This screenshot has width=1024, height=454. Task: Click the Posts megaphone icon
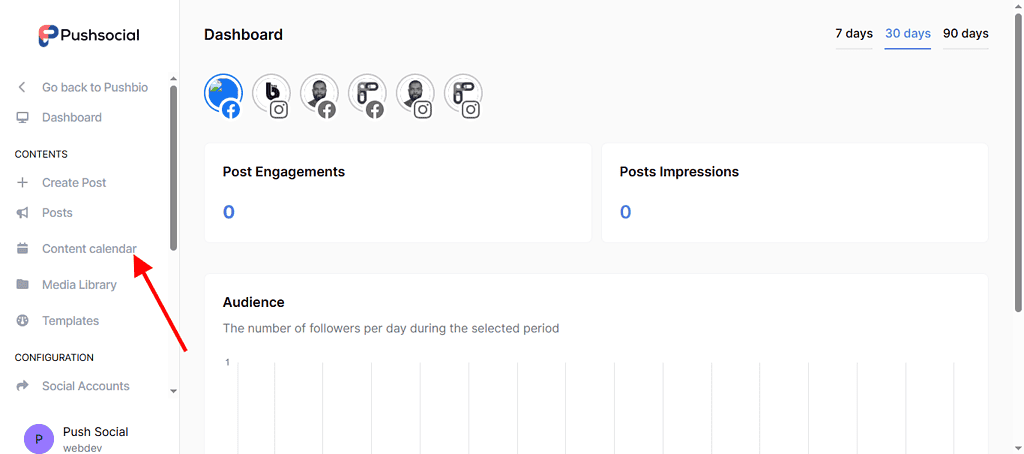[x=22, y=213]
